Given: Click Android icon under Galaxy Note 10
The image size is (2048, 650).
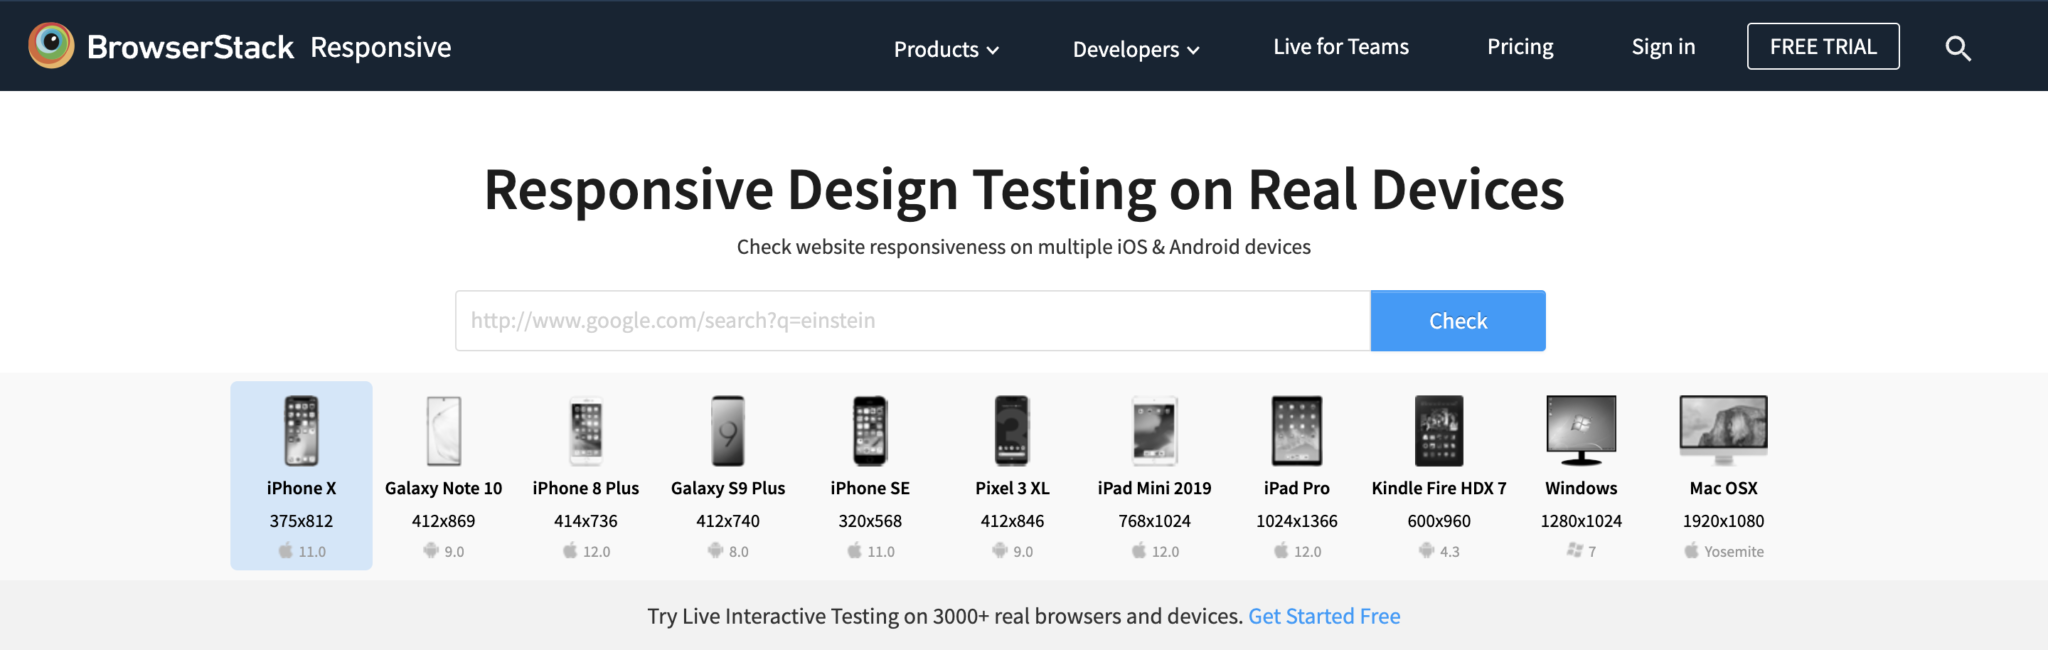Looking at the screenshot, I should click(x=431, y=551).
